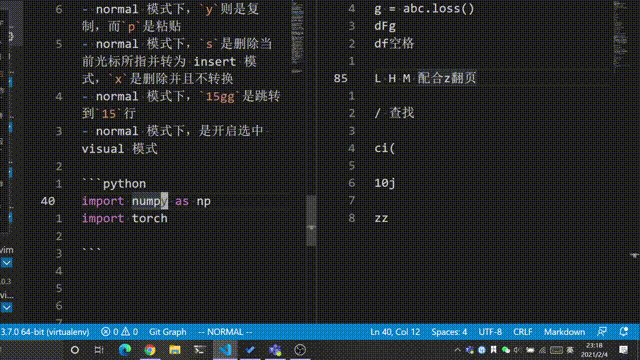Open the Task View icon

99,350
